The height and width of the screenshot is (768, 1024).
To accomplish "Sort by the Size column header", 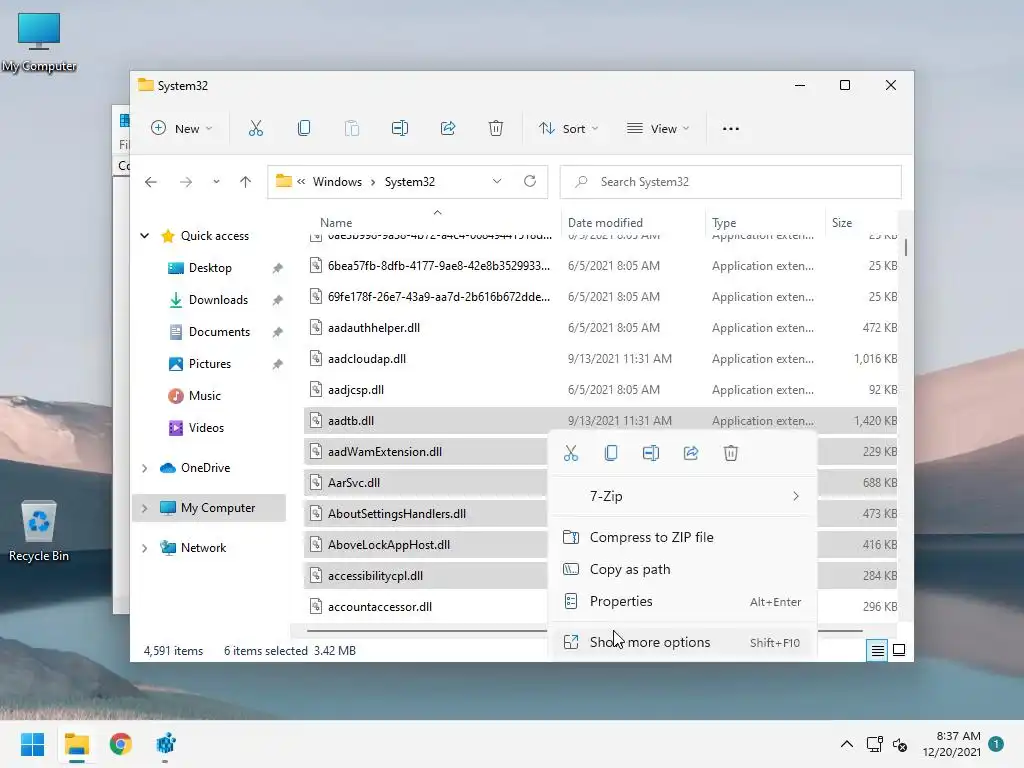I will (x=842, y=223).
